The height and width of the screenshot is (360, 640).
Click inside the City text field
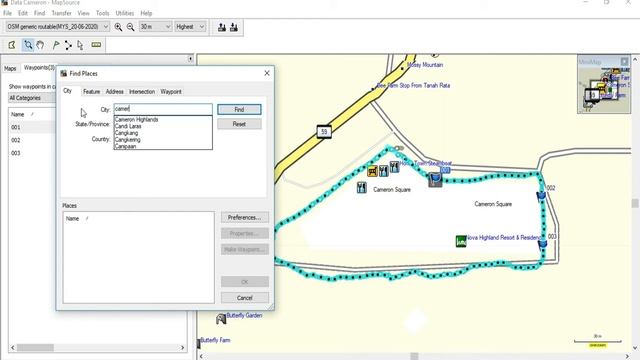(x=163, y=109)
